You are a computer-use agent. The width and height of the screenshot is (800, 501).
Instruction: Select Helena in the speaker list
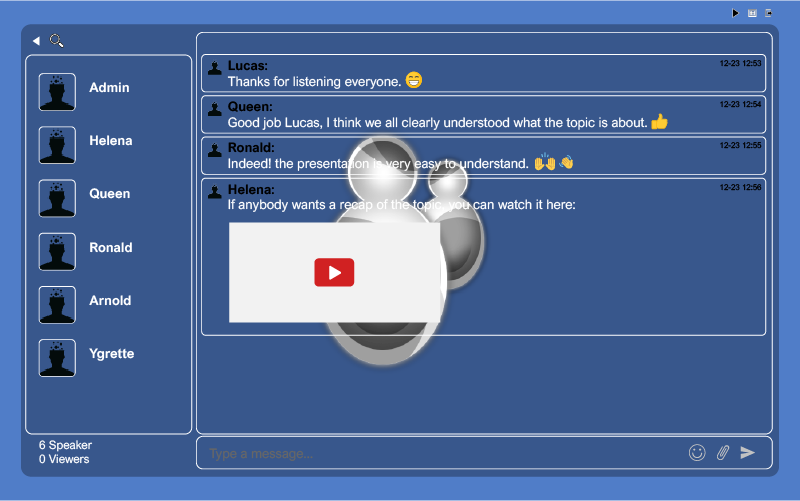[110, 141]
